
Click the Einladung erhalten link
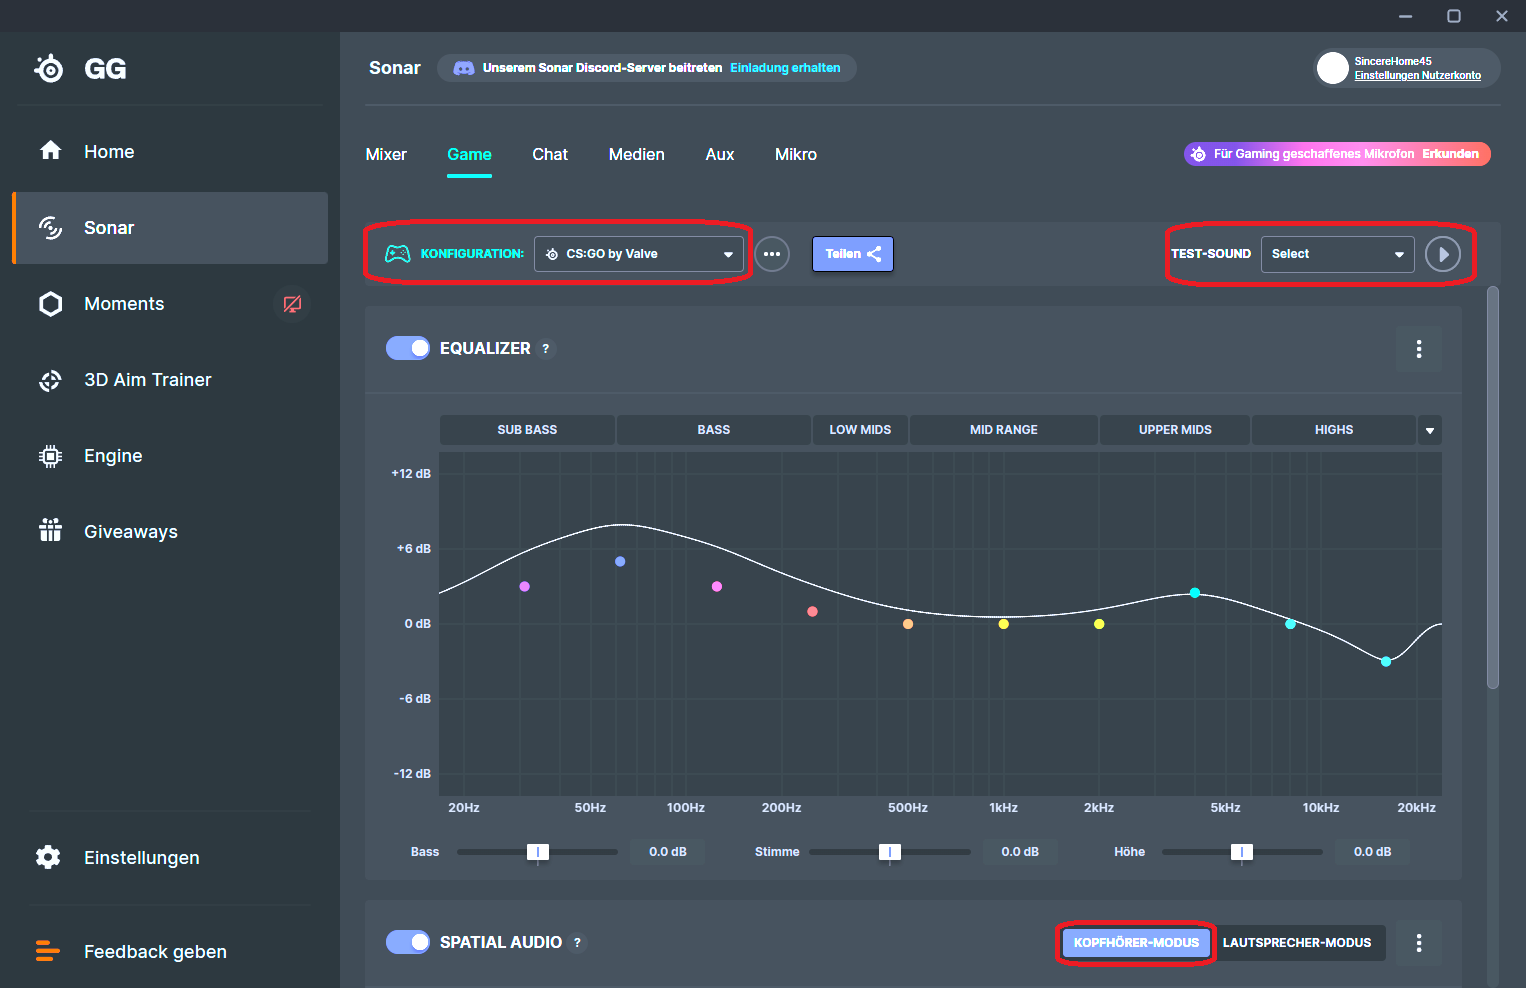pos(785,68)
